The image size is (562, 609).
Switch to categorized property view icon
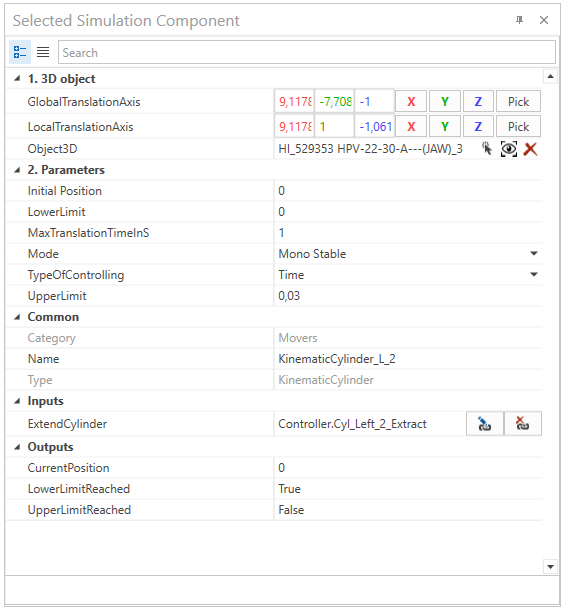[x=20, y=52]
